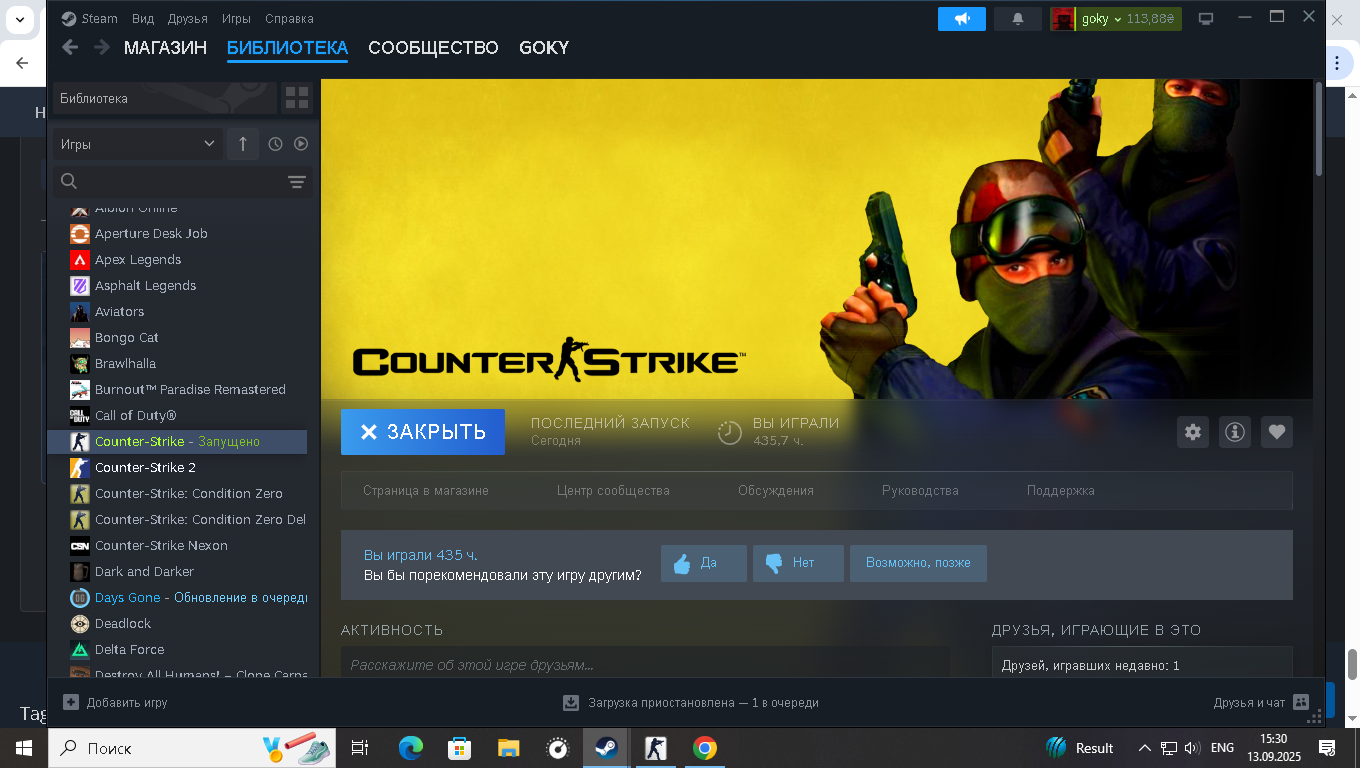Add Counter-Strike to favorites heart icon
The width and height of the screenshot is (1360, 768).
[x=1276, y=432]
